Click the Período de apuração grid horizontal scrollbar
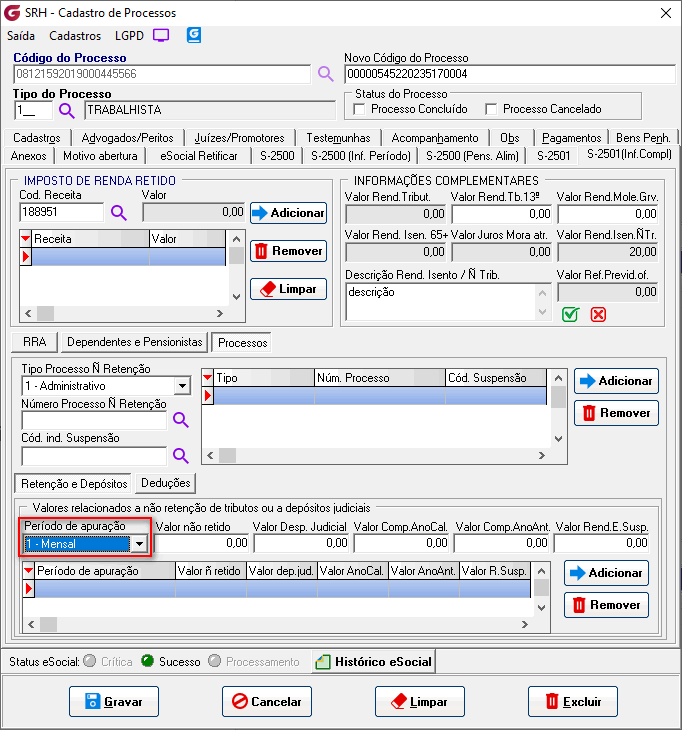Screen dimensions: 682x730 pyautogui.click(x=280, y=625)
